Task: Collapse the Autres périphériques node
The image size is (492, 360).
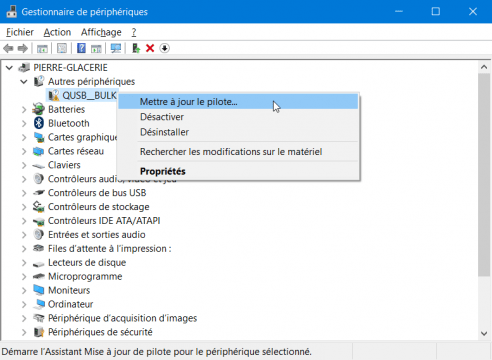Action: (24, 82)
